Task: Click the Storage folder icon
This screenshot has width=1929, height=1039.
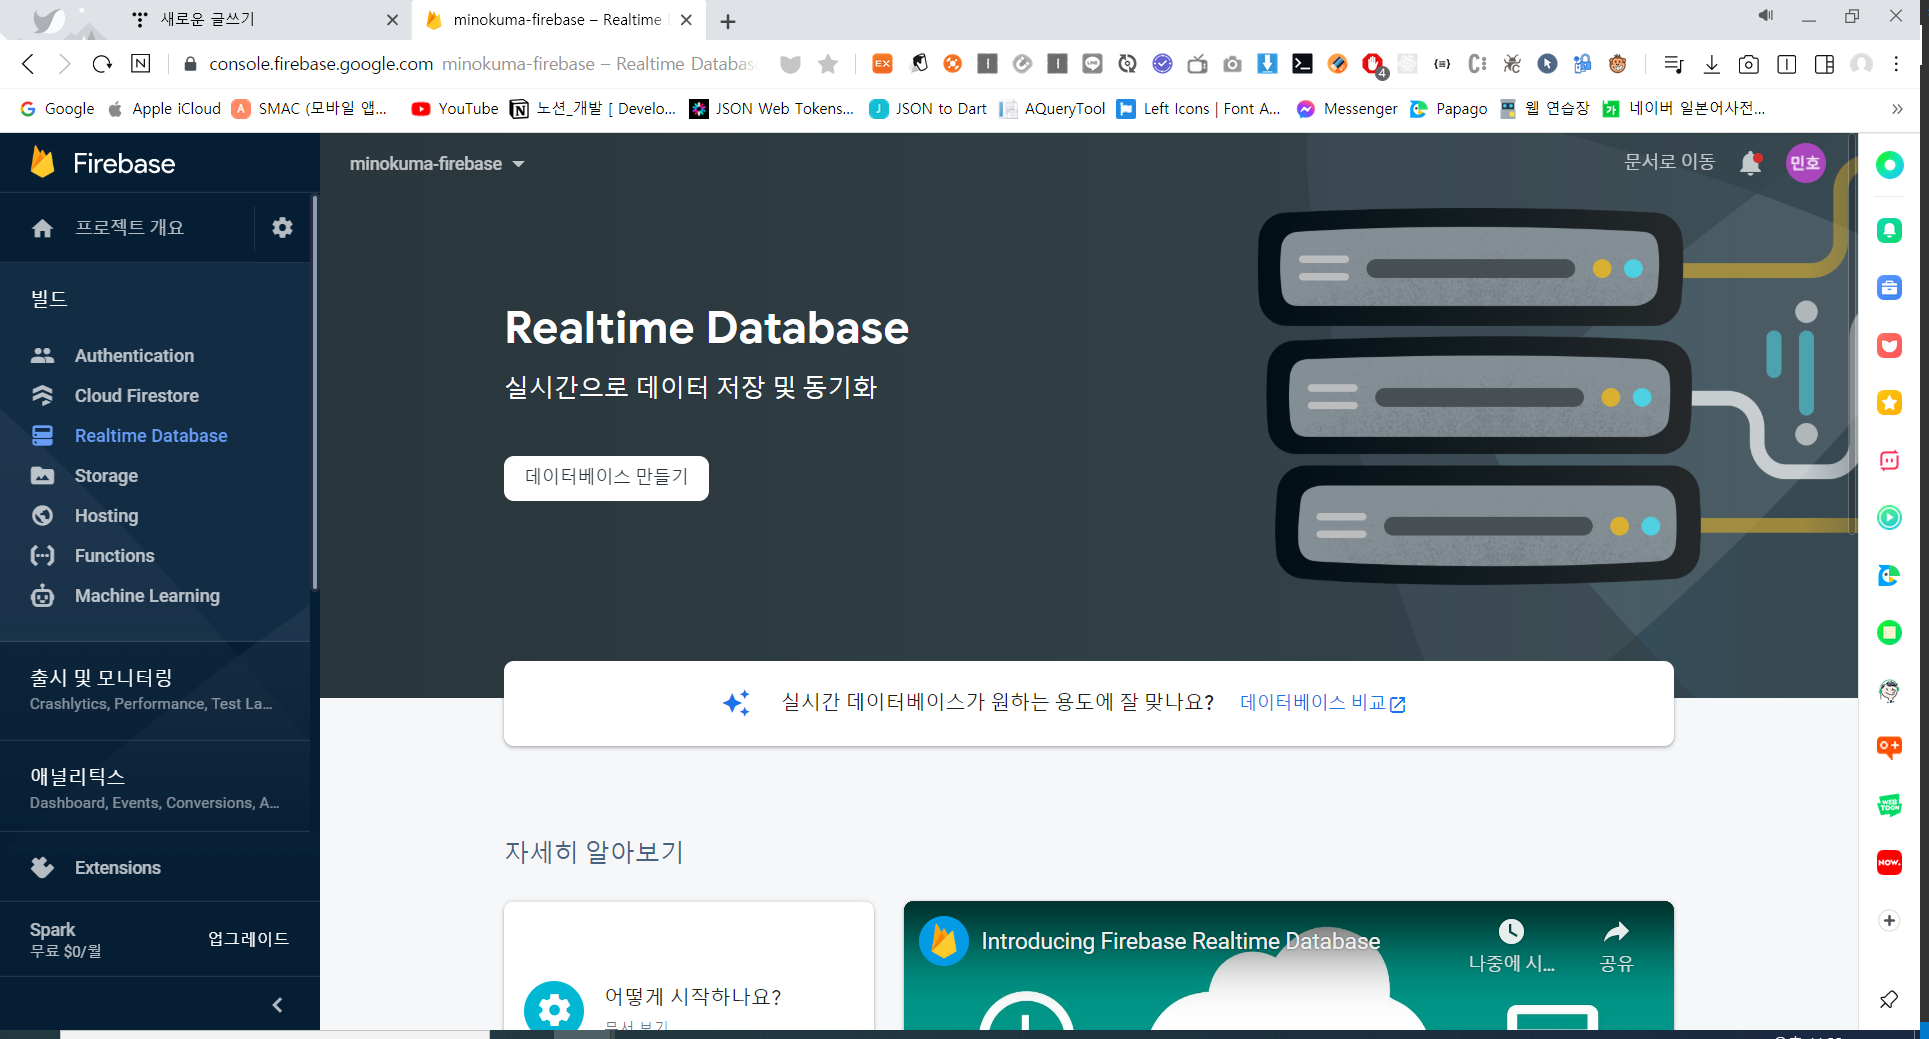Action: point(42,476)
